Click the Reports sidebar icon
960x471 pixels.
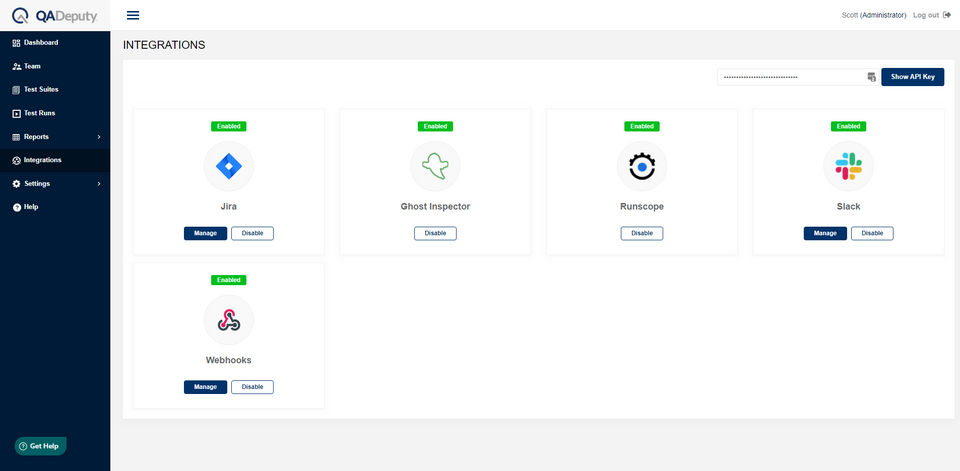pos(17,137)
